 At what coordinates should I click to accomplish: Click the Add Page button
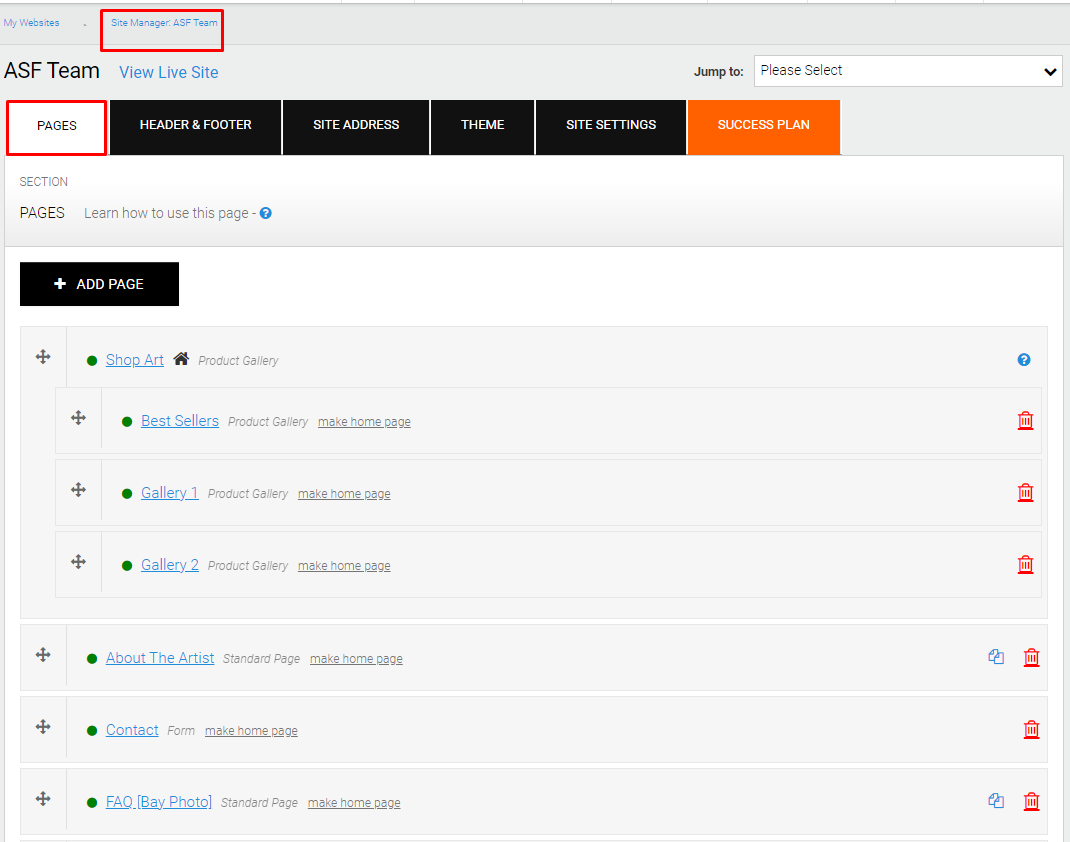(99, 284)
